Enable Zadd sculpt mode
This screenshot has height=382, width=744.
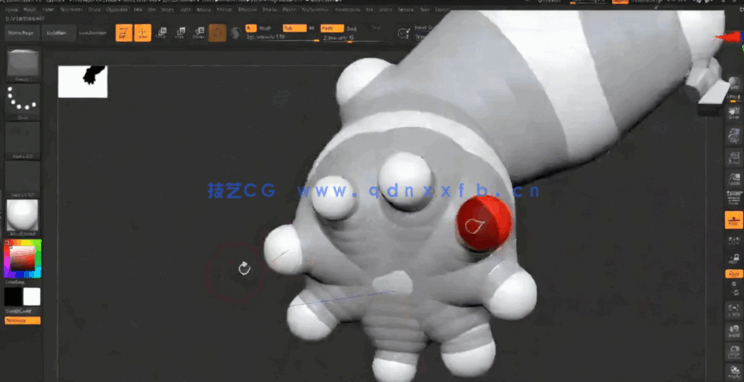click(x=332, y=28)
